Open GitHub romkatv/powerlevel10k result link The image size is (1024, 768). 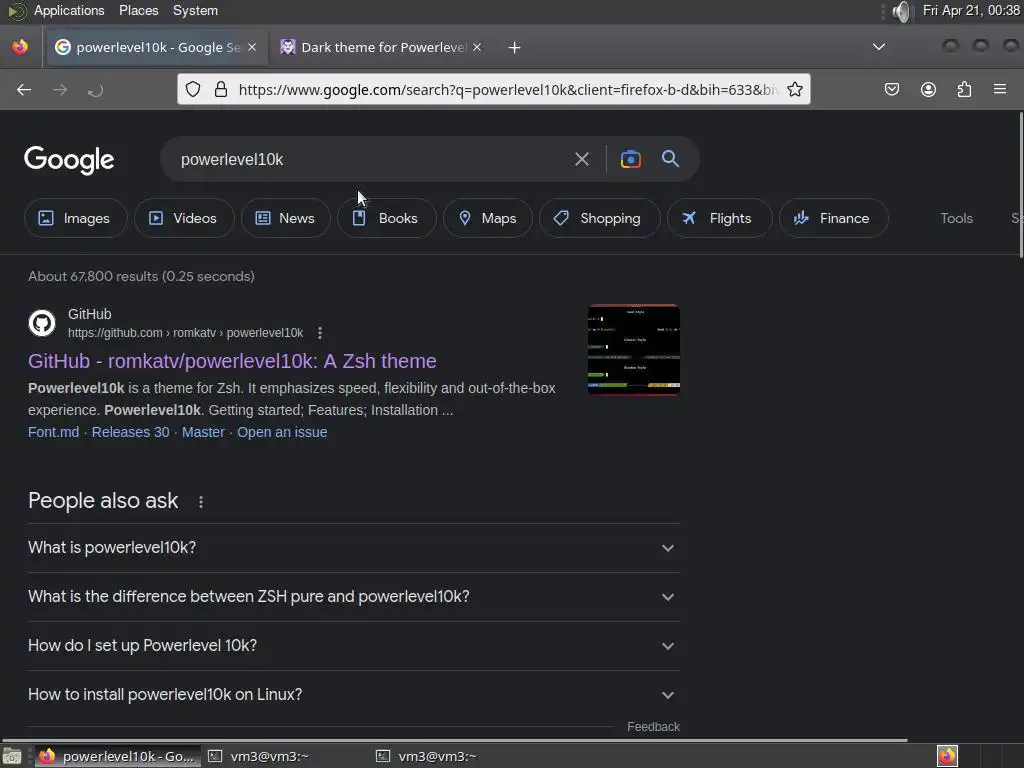pos(232,361)
